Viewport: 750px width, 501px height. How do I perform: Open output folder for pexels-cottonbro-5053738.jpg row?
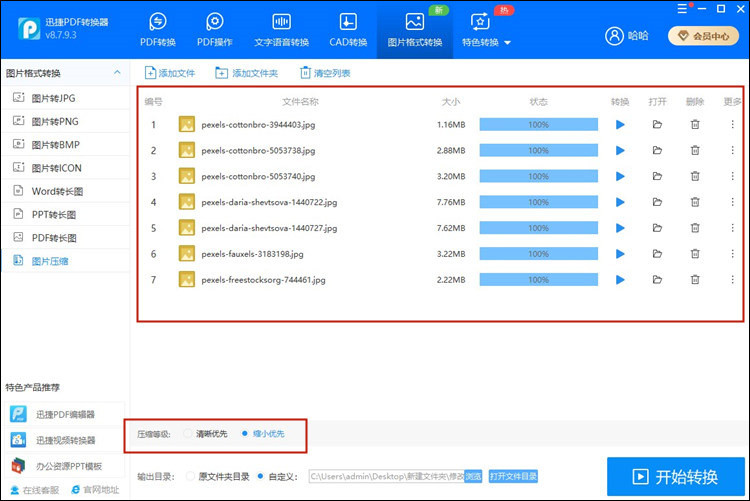coord(657,151)
